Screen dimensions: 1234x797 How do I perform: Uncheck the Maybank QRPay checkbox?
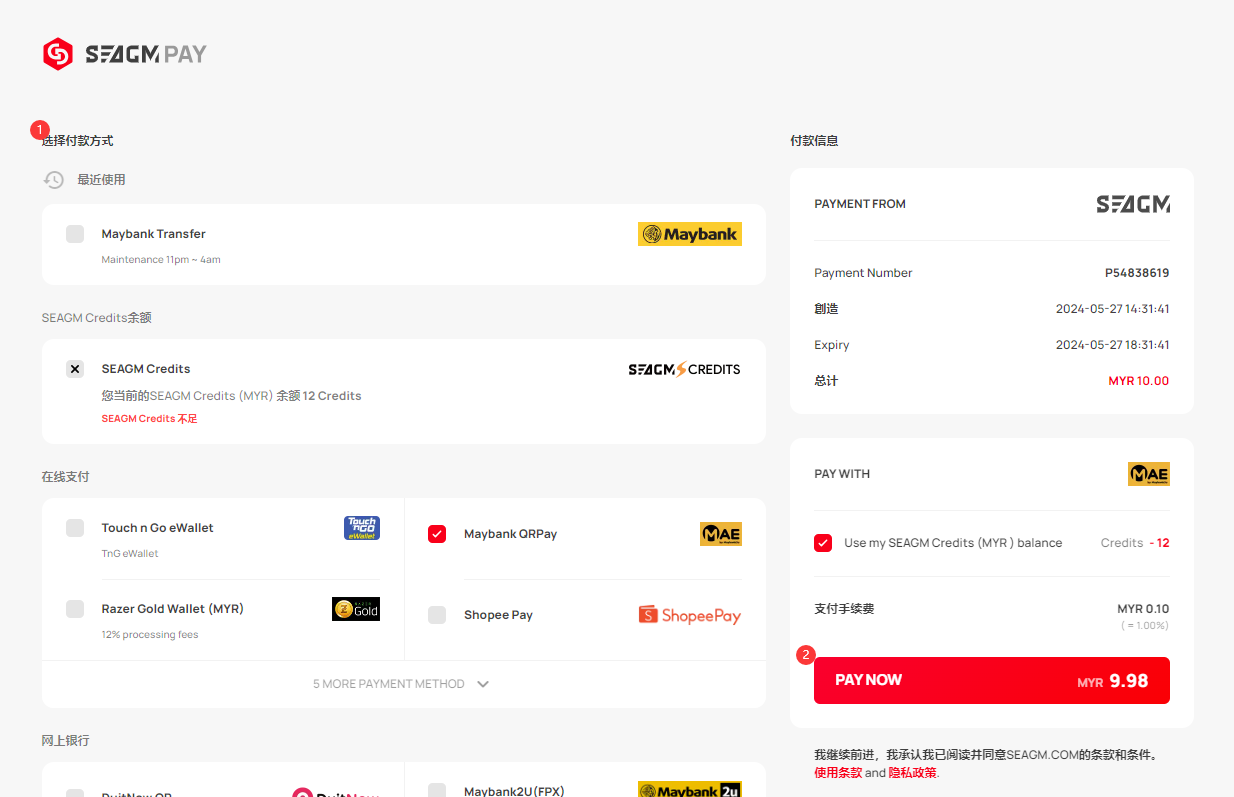pyautogui.click(x=437, y=534)
